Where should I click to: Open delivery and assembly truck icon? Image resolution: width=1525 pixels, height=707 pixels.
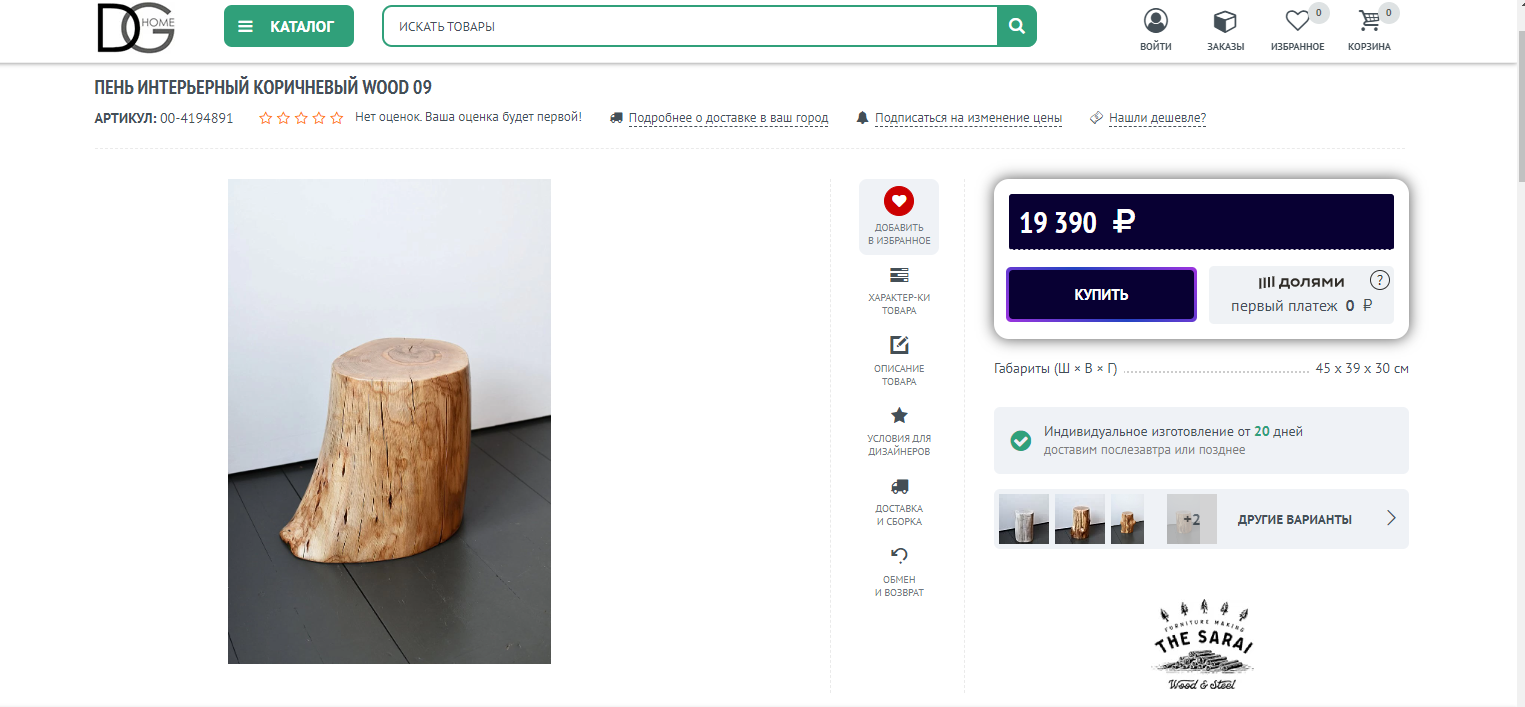click(x=899, y=486)
